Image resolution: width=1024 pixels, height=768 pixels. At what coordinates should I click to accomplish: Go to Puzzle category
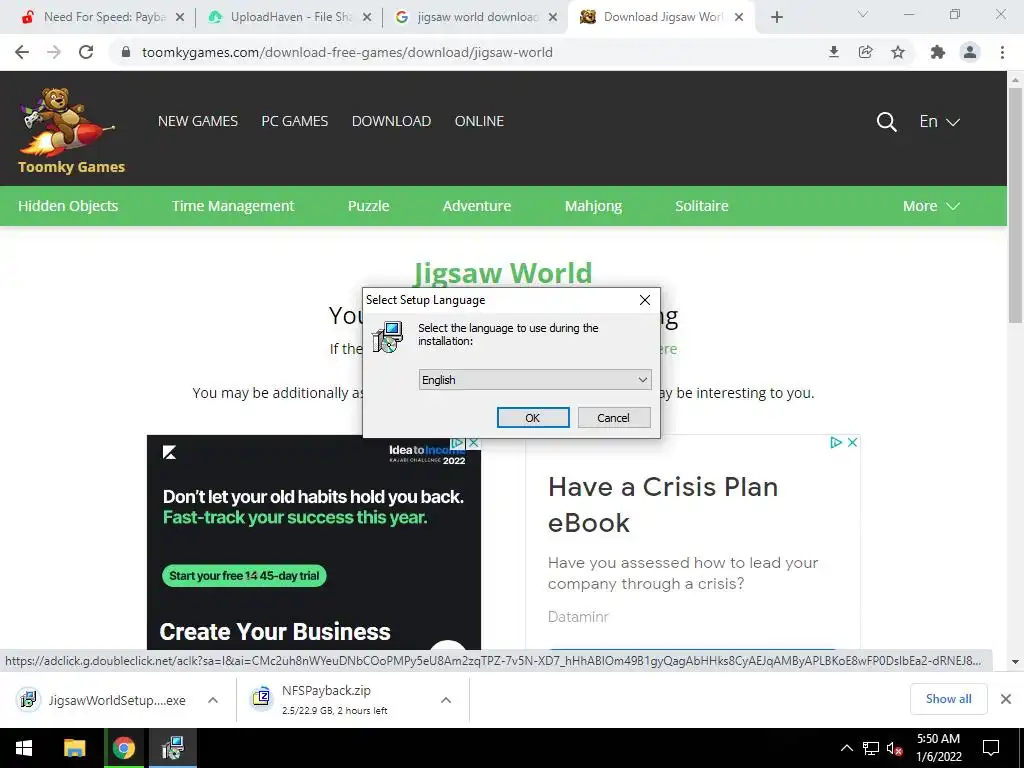(368, 206)
